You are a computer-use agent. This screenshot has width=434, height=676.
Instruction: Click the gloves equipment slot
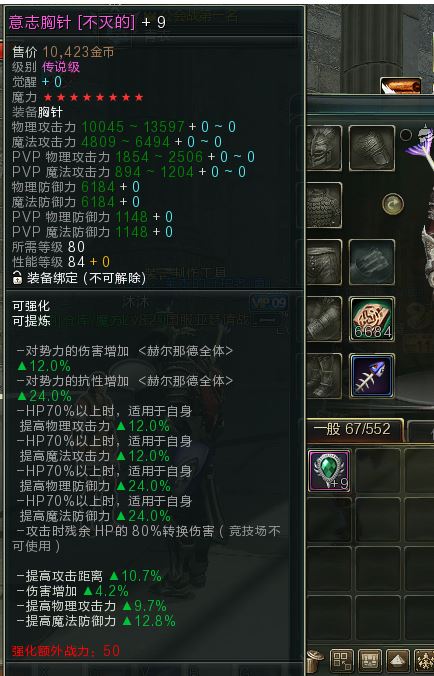pyautogui.click(x=372, y=262)
